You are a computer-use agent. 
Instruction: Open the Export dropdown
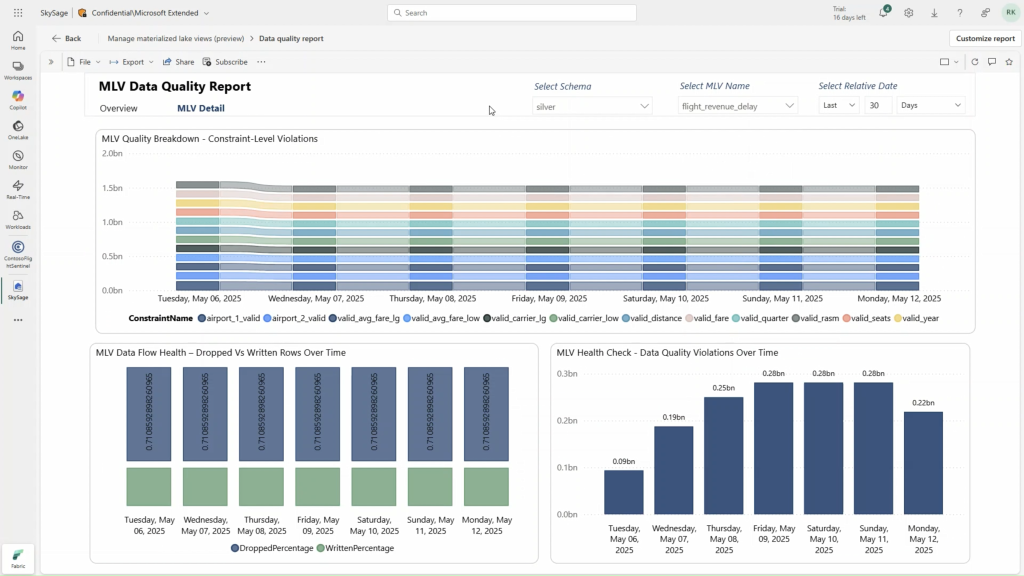pos(131,61)
